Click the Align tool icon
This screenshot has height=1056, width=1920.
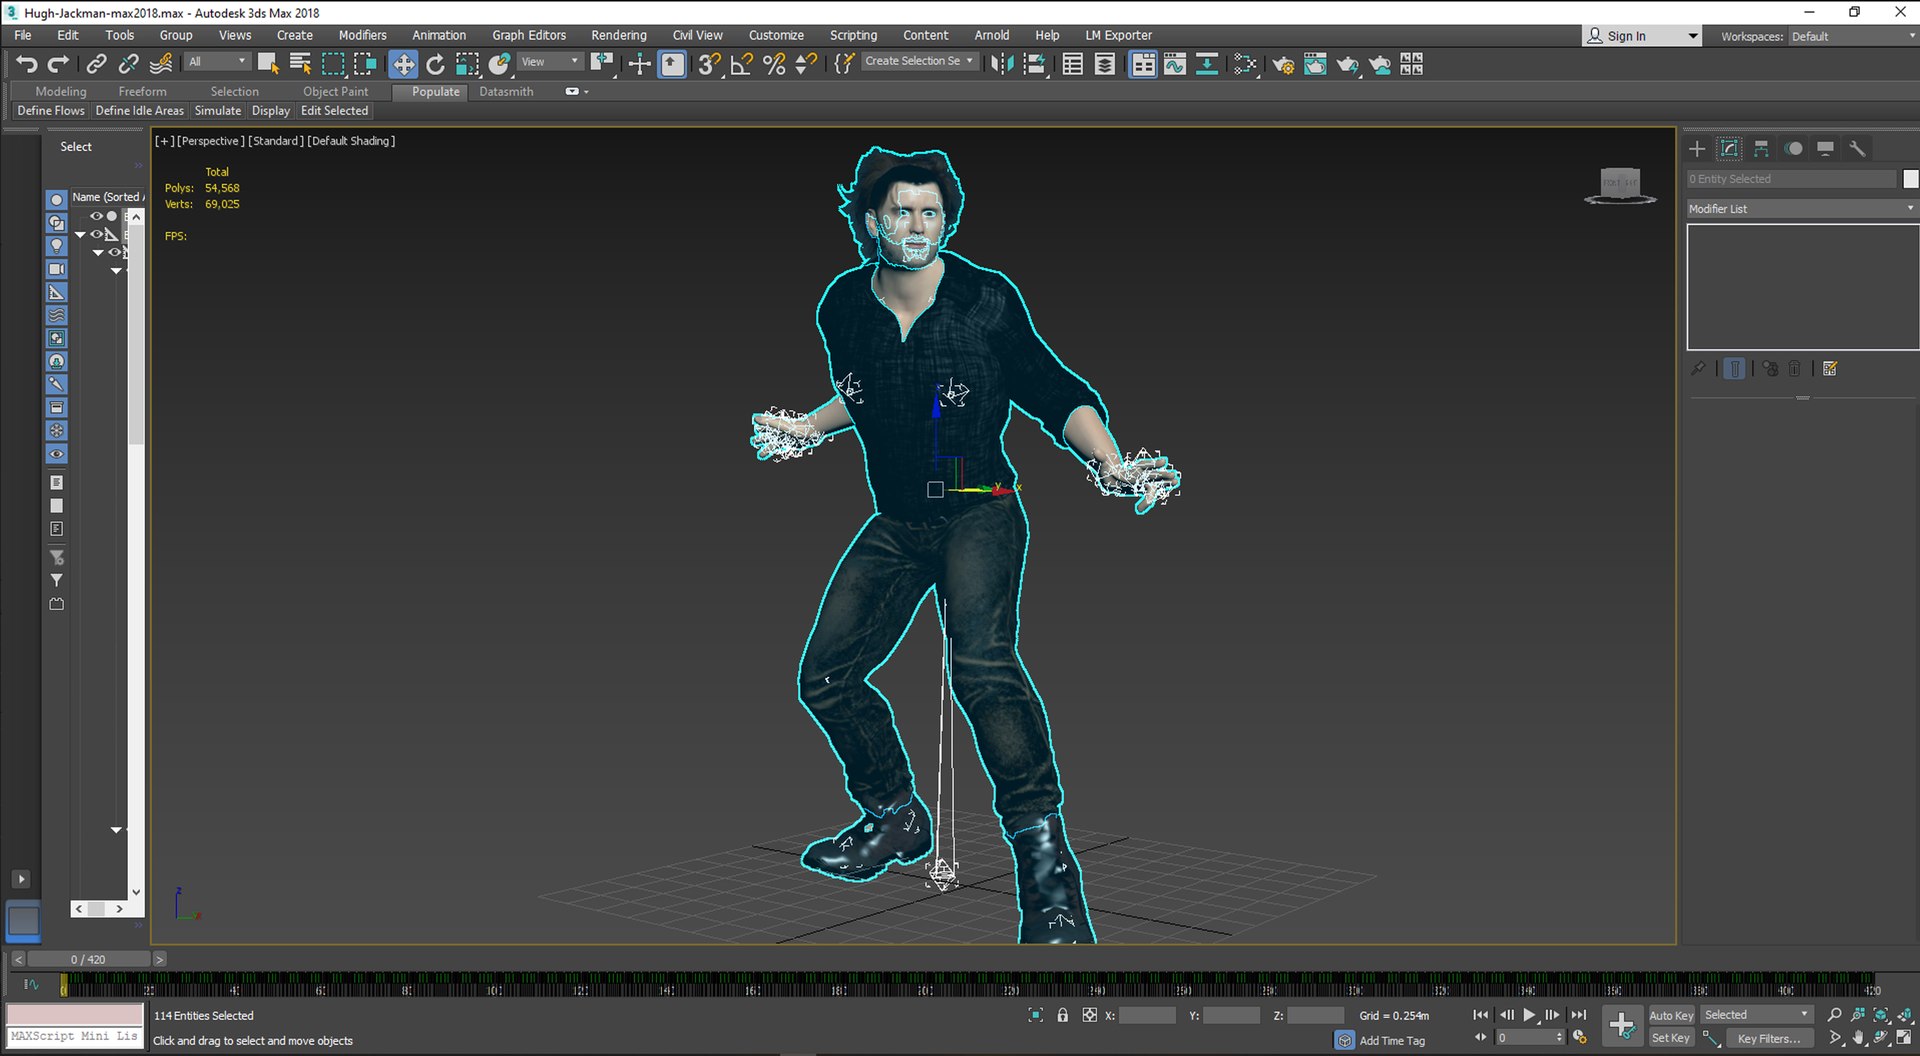pos(1036,64)
